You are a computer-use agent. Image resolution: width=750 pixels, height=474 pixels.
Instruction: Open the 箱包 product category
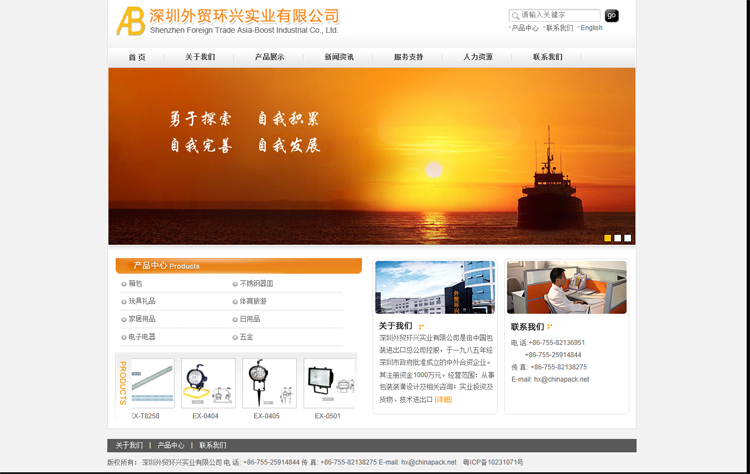(135, 284)
